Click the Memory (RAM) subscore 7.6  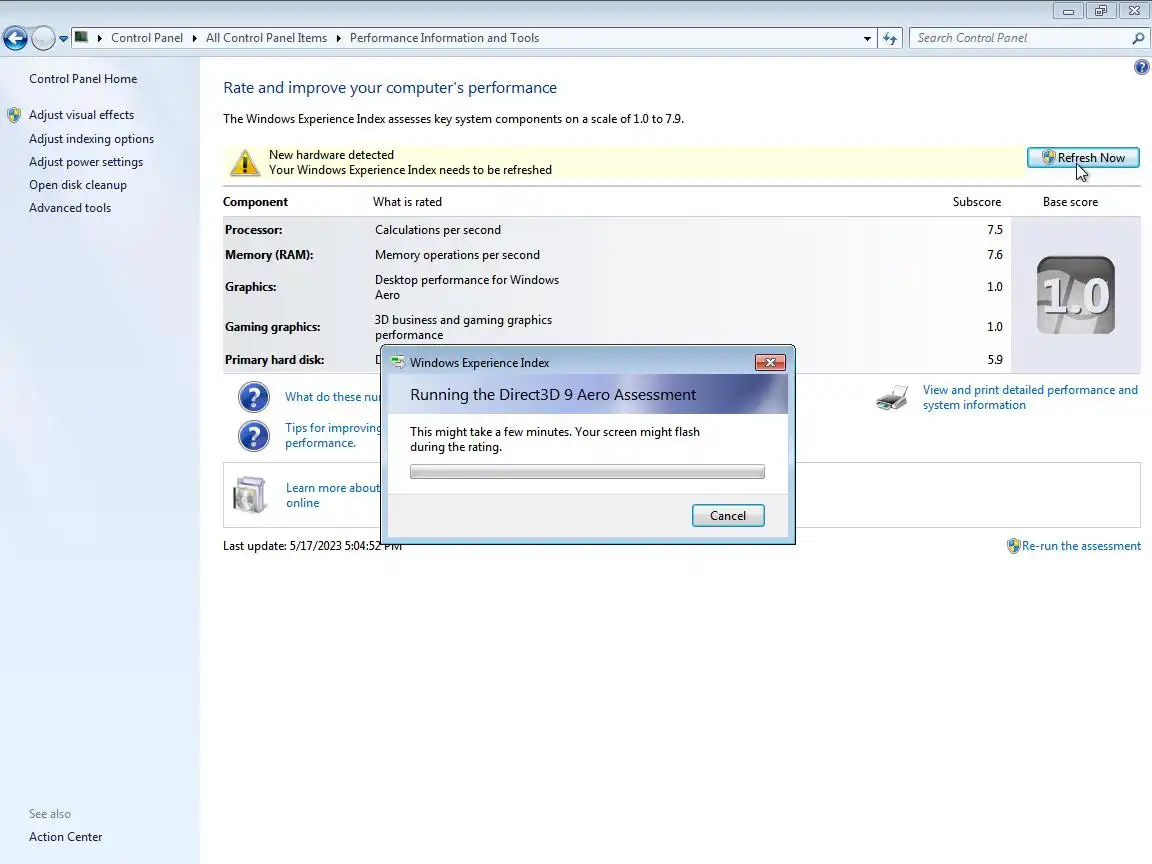(995, 255)
